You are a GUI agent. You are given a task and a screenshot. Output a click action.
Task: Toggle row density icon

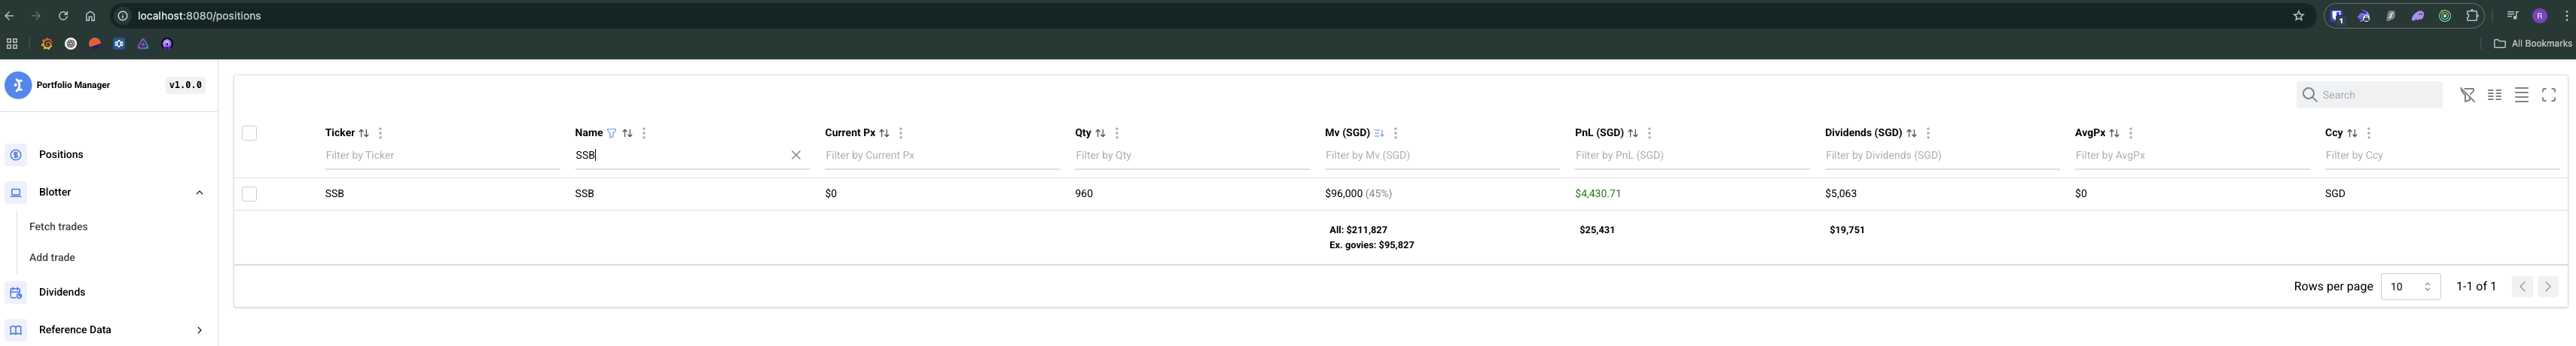2521,95
